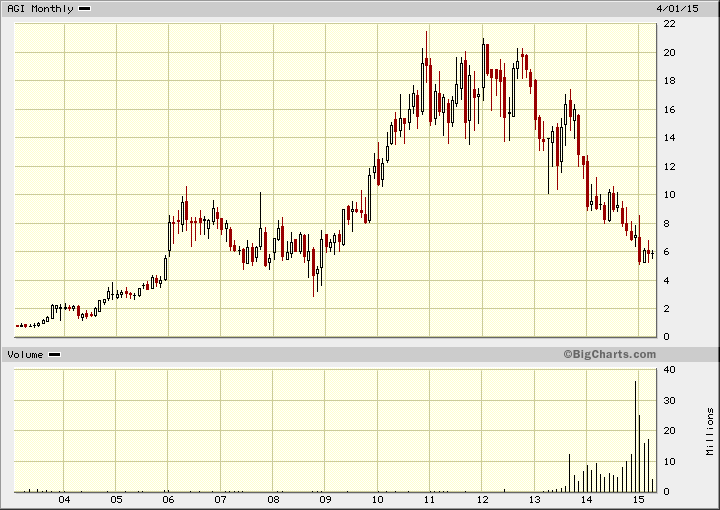
Task: Click the 09 year label on time axis
Action: click(325, 500)
